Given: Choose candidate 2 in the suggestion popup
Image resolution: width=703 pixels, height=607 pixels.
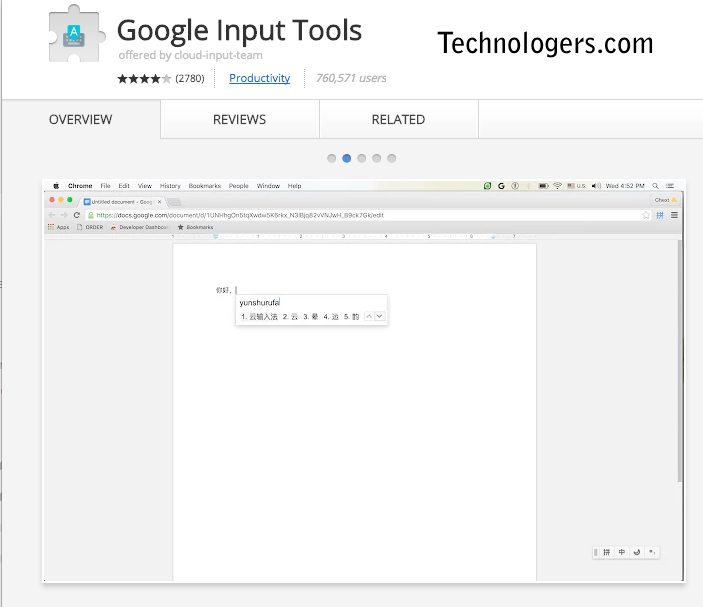Looking at the screenshot, I should [290, 317].
